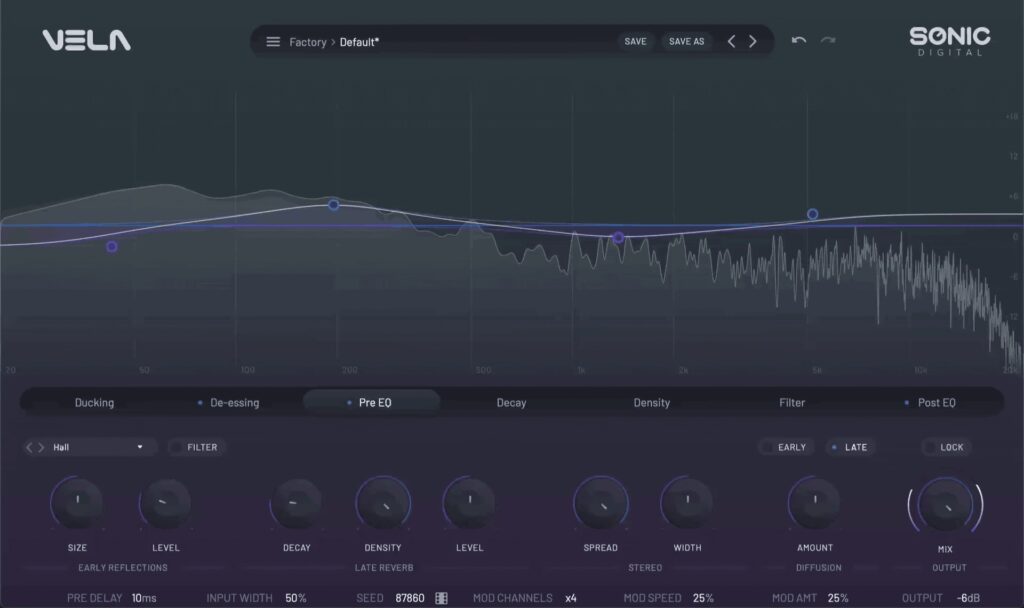
Task: Toggle the FILTER switch beside Hall
Action: 197,447
